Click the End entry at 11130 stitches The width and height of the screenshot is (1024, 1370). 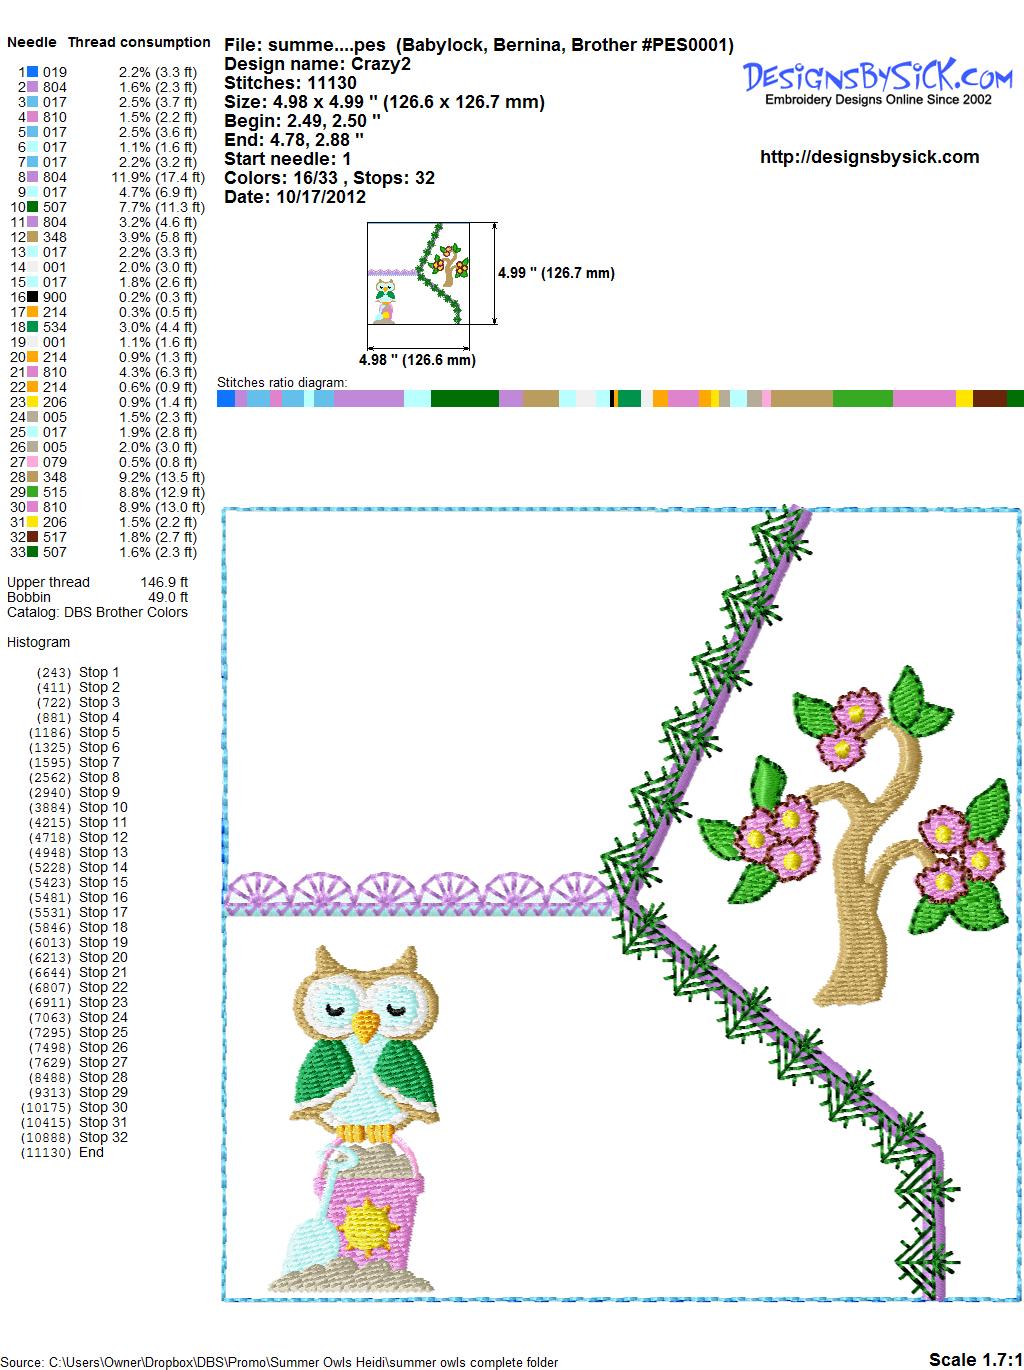91,1152
